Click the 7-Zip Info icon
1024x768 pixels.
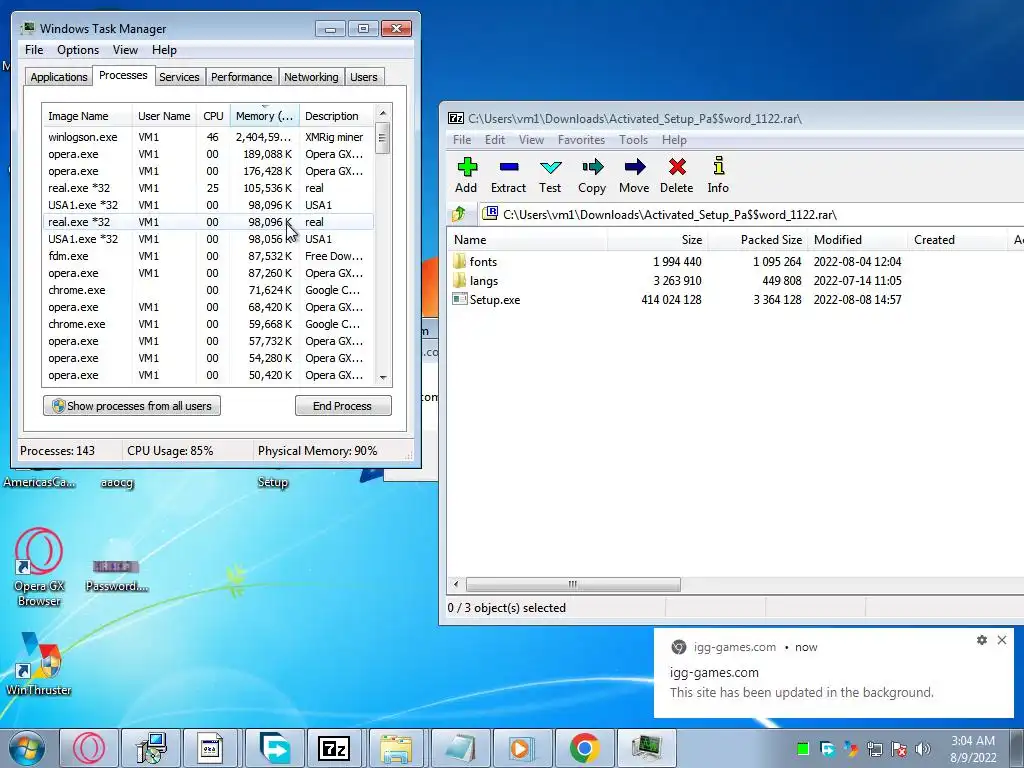click(x=718, y=166)
